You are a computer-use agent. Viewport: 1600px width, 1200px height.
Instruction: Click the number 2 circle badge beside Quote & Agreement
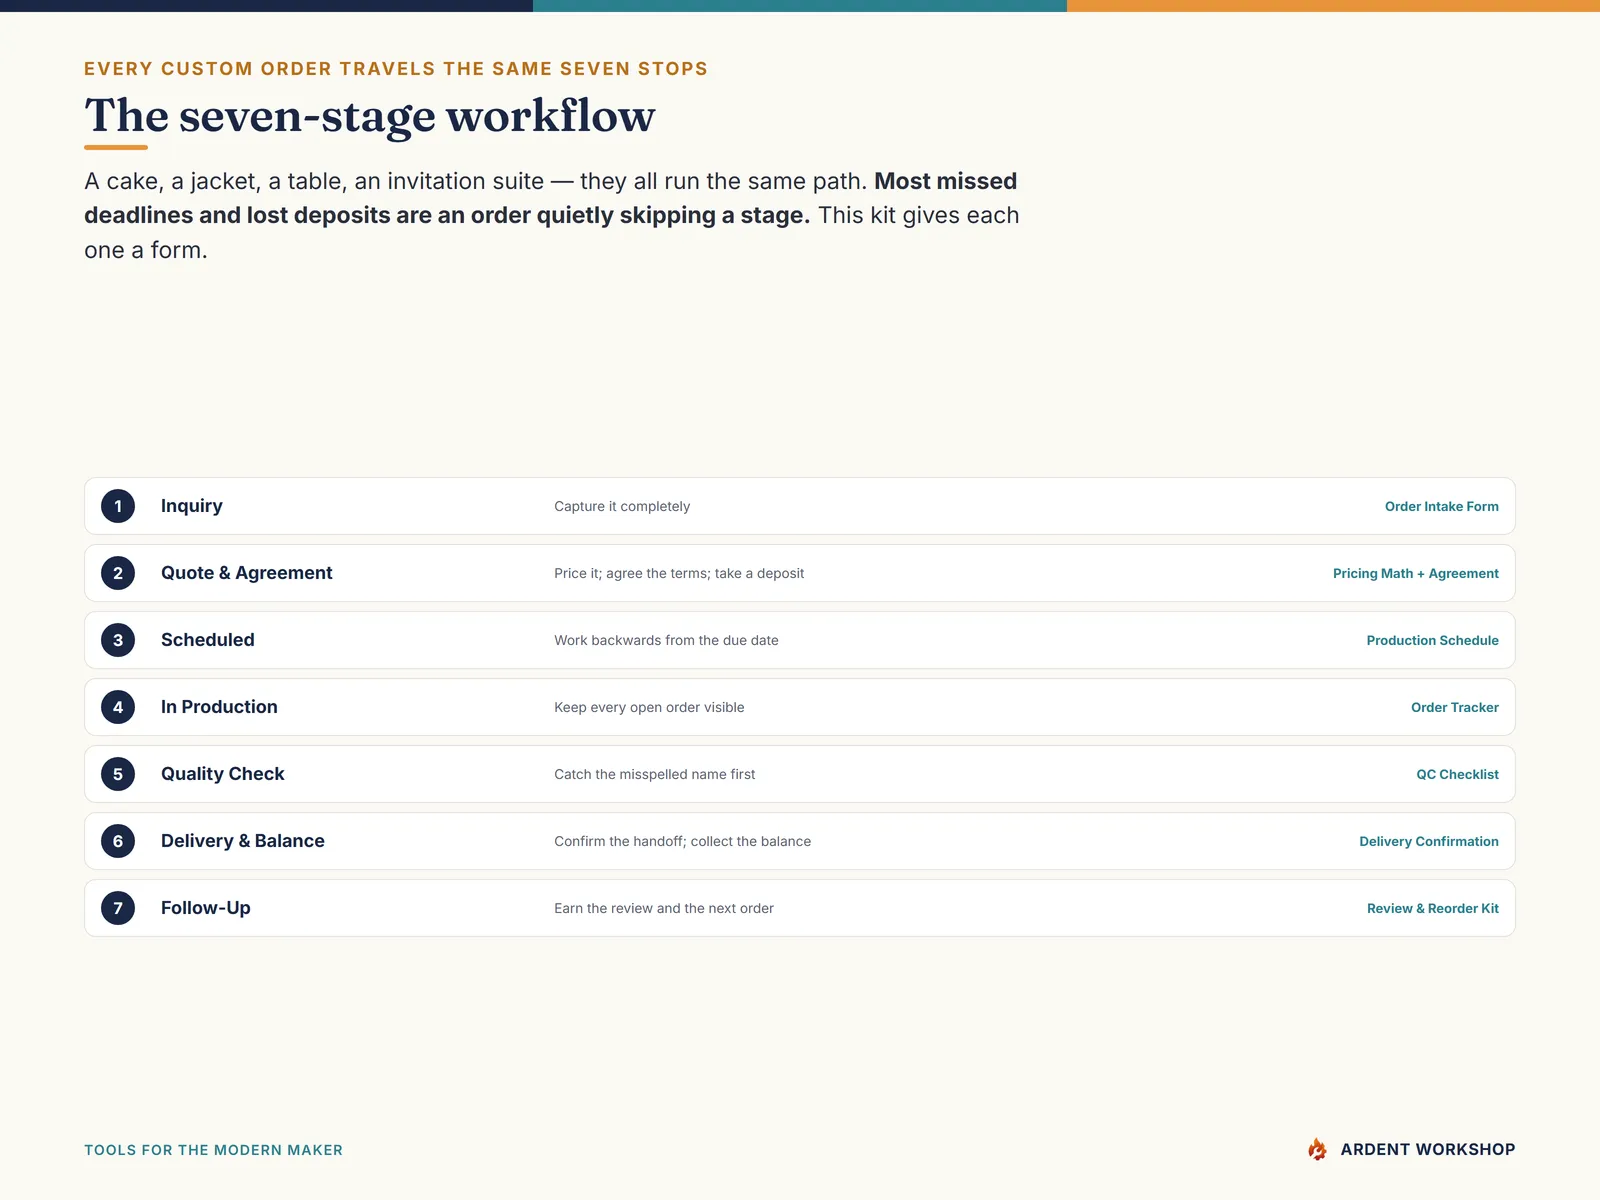tap(118, 573)
